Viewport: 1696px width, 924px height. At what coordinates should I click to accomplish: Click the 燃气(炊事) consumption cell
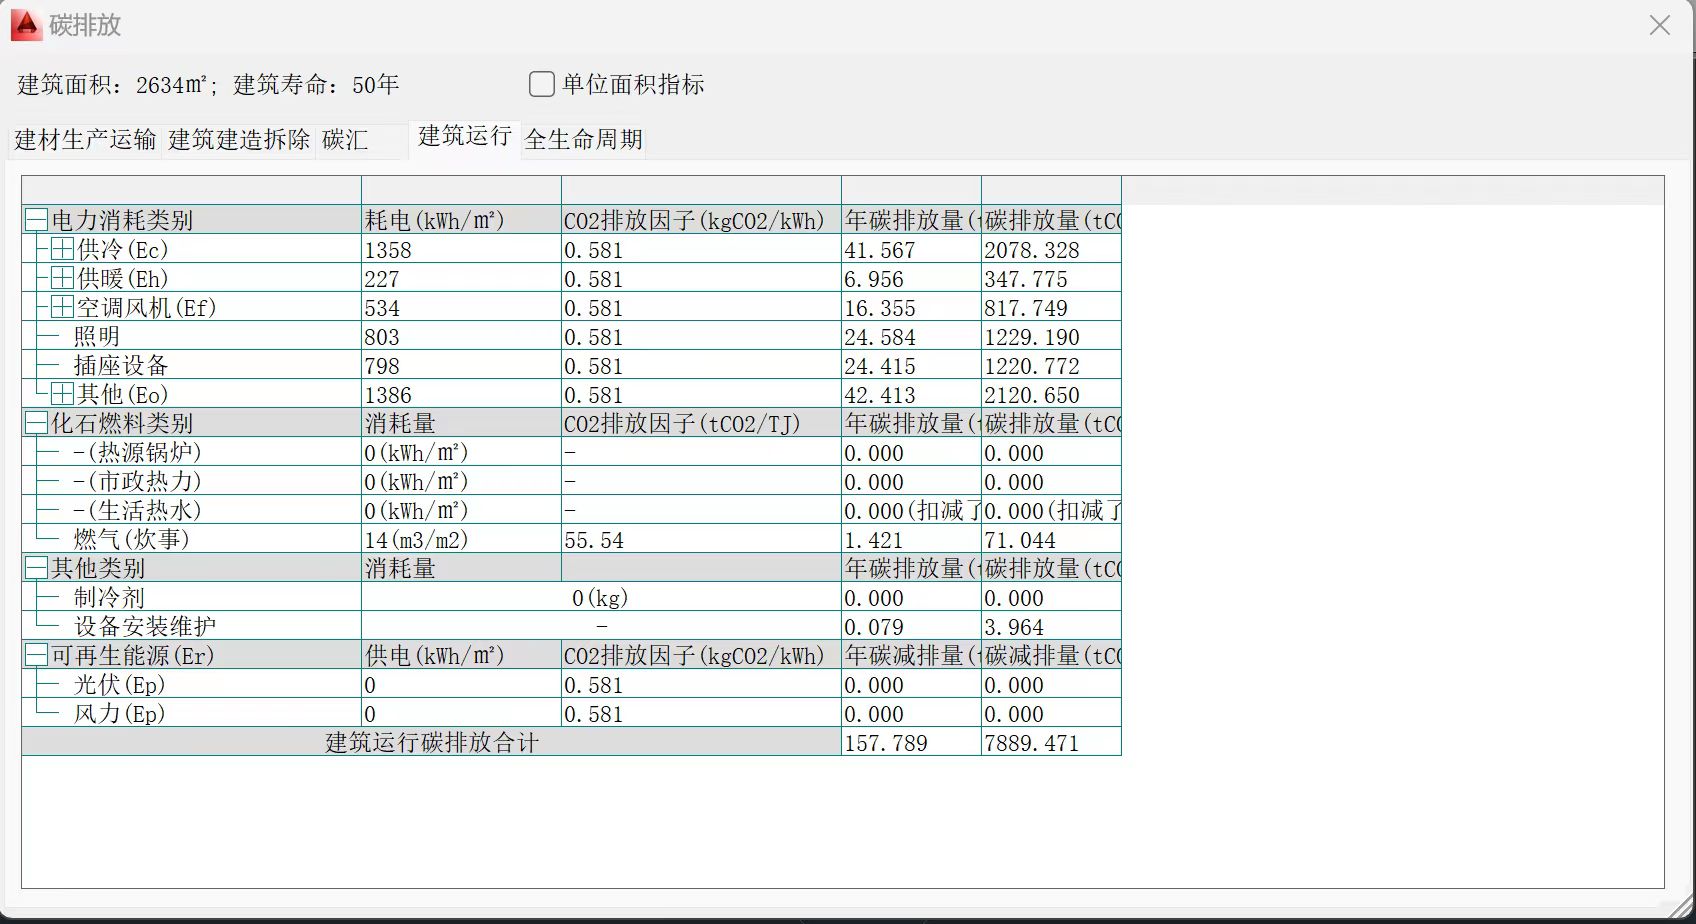point(460,540)
